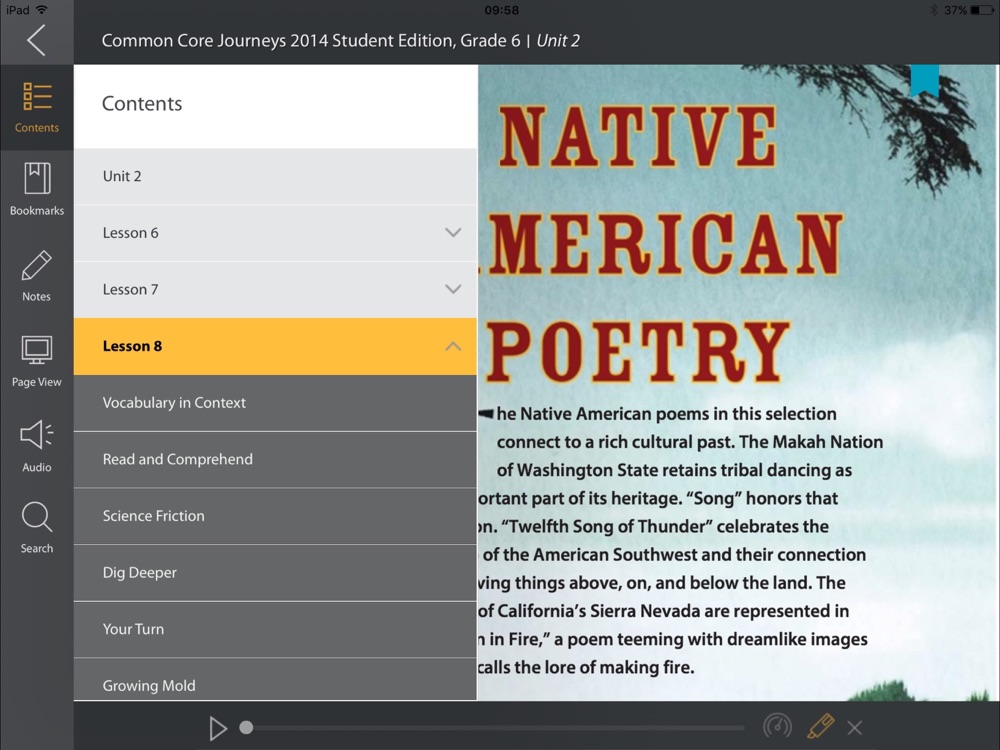Close the audio player bar

(855, 728)
